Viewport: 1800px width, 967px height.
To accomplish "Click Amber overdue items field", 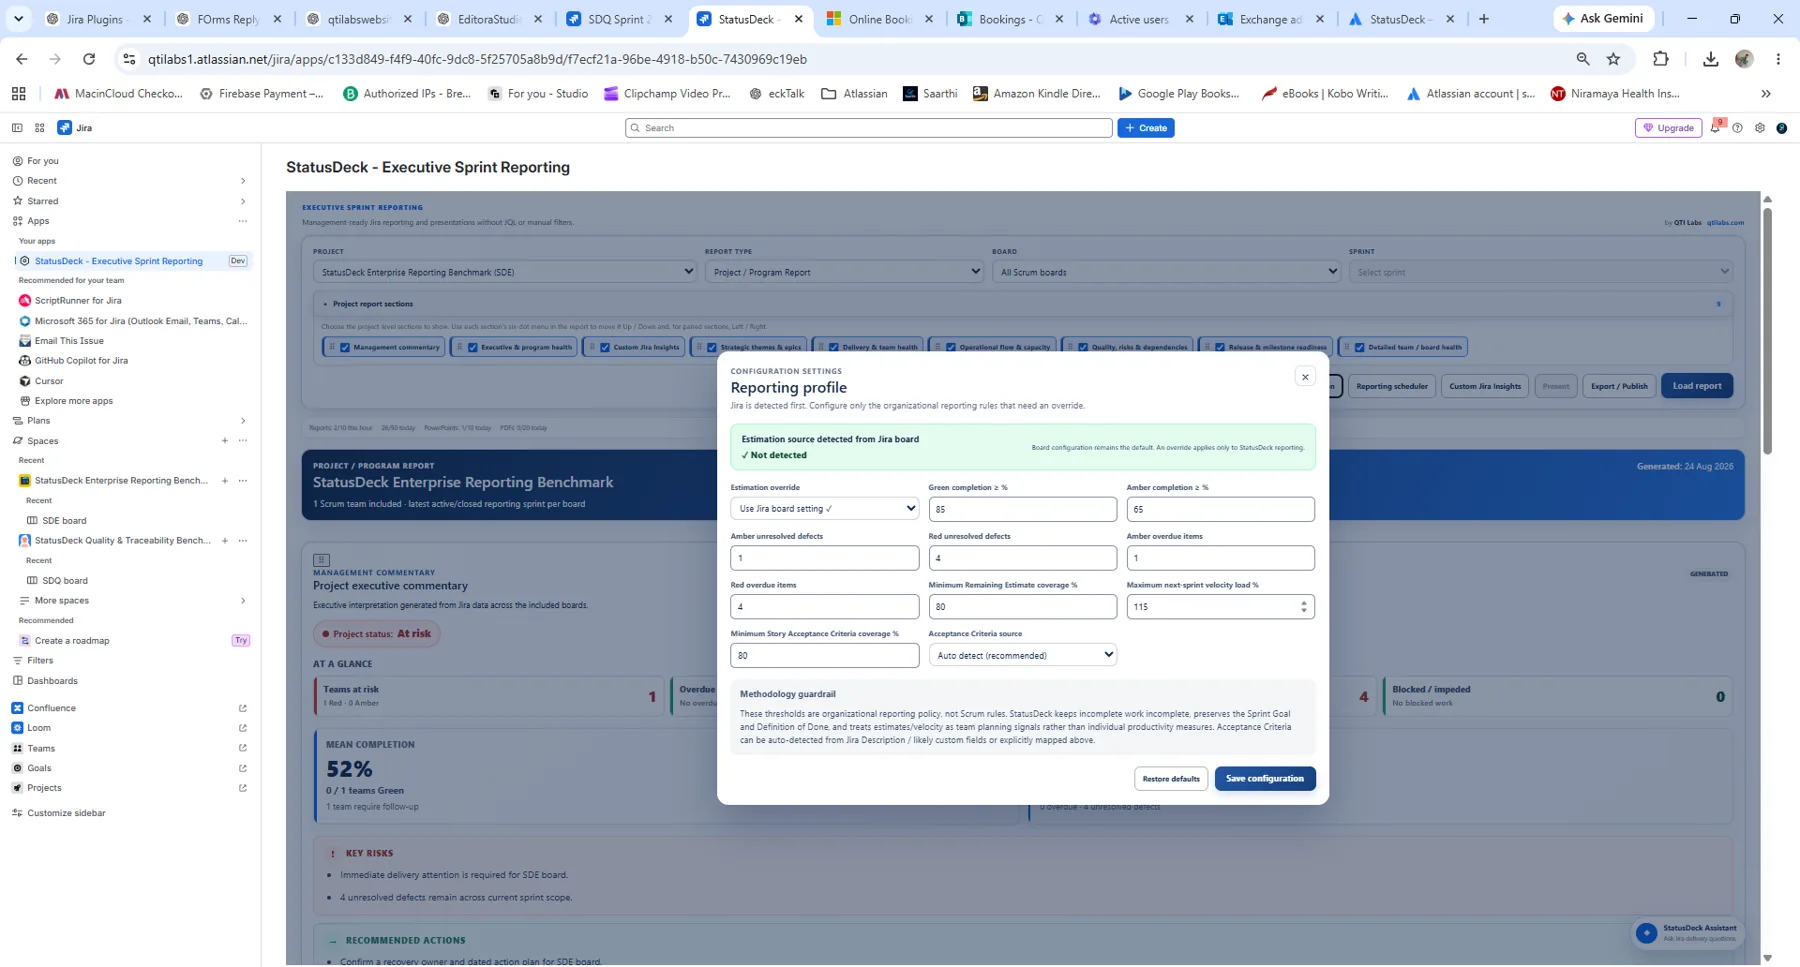I will coord(1220,558).
